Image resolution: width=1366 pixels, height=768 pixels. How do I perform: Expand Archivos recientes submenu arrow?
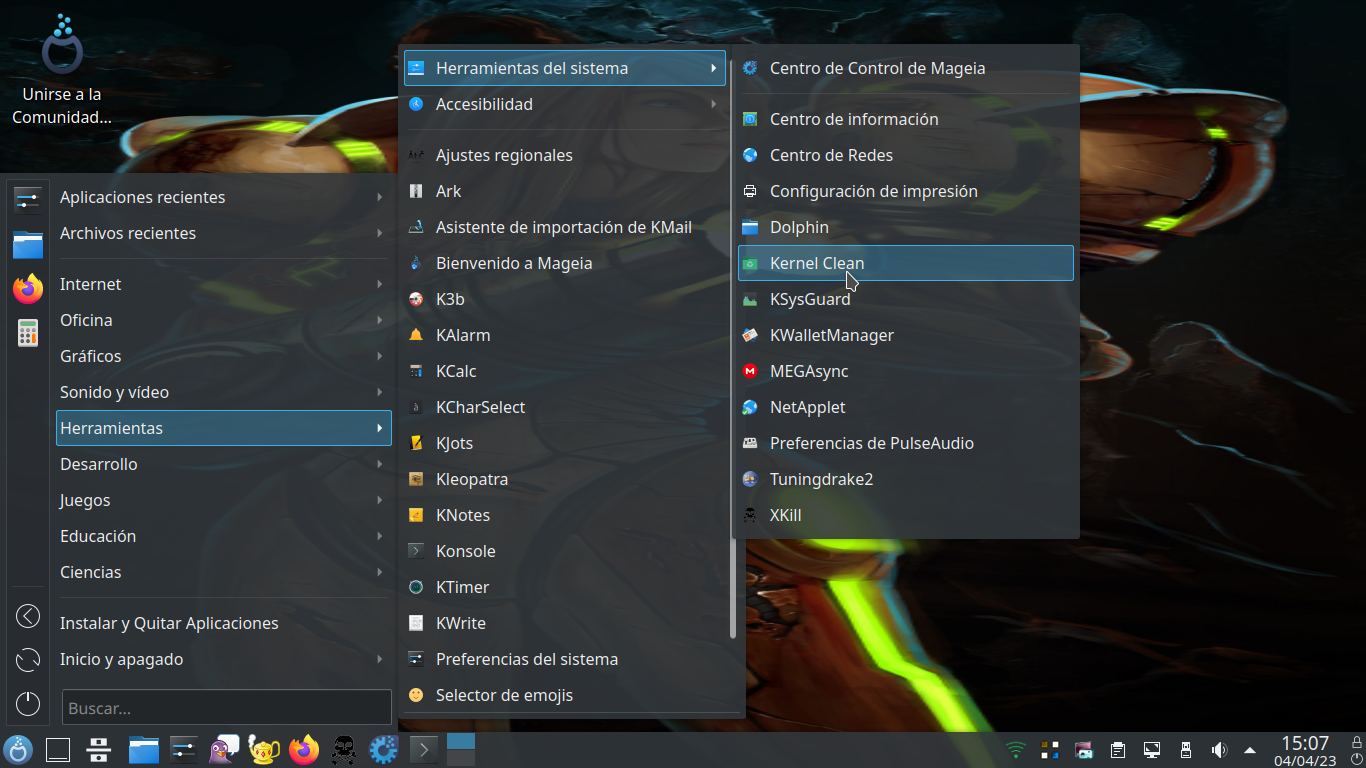pos(380,233)
